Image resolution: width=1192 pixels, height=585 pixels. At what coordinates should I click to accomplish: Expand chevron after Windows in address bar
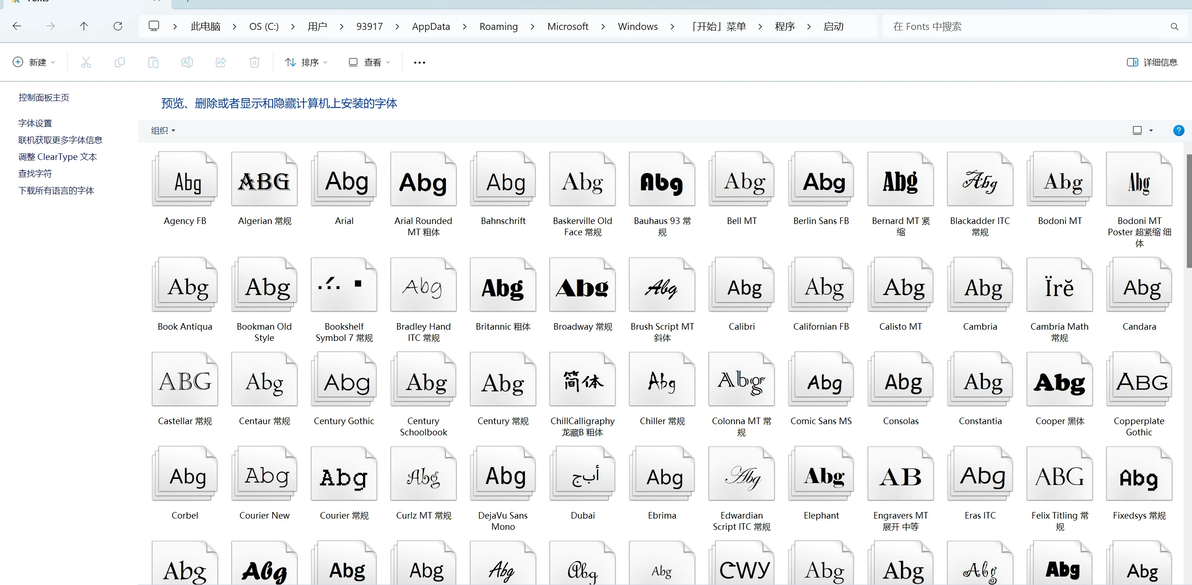point(673,27)
